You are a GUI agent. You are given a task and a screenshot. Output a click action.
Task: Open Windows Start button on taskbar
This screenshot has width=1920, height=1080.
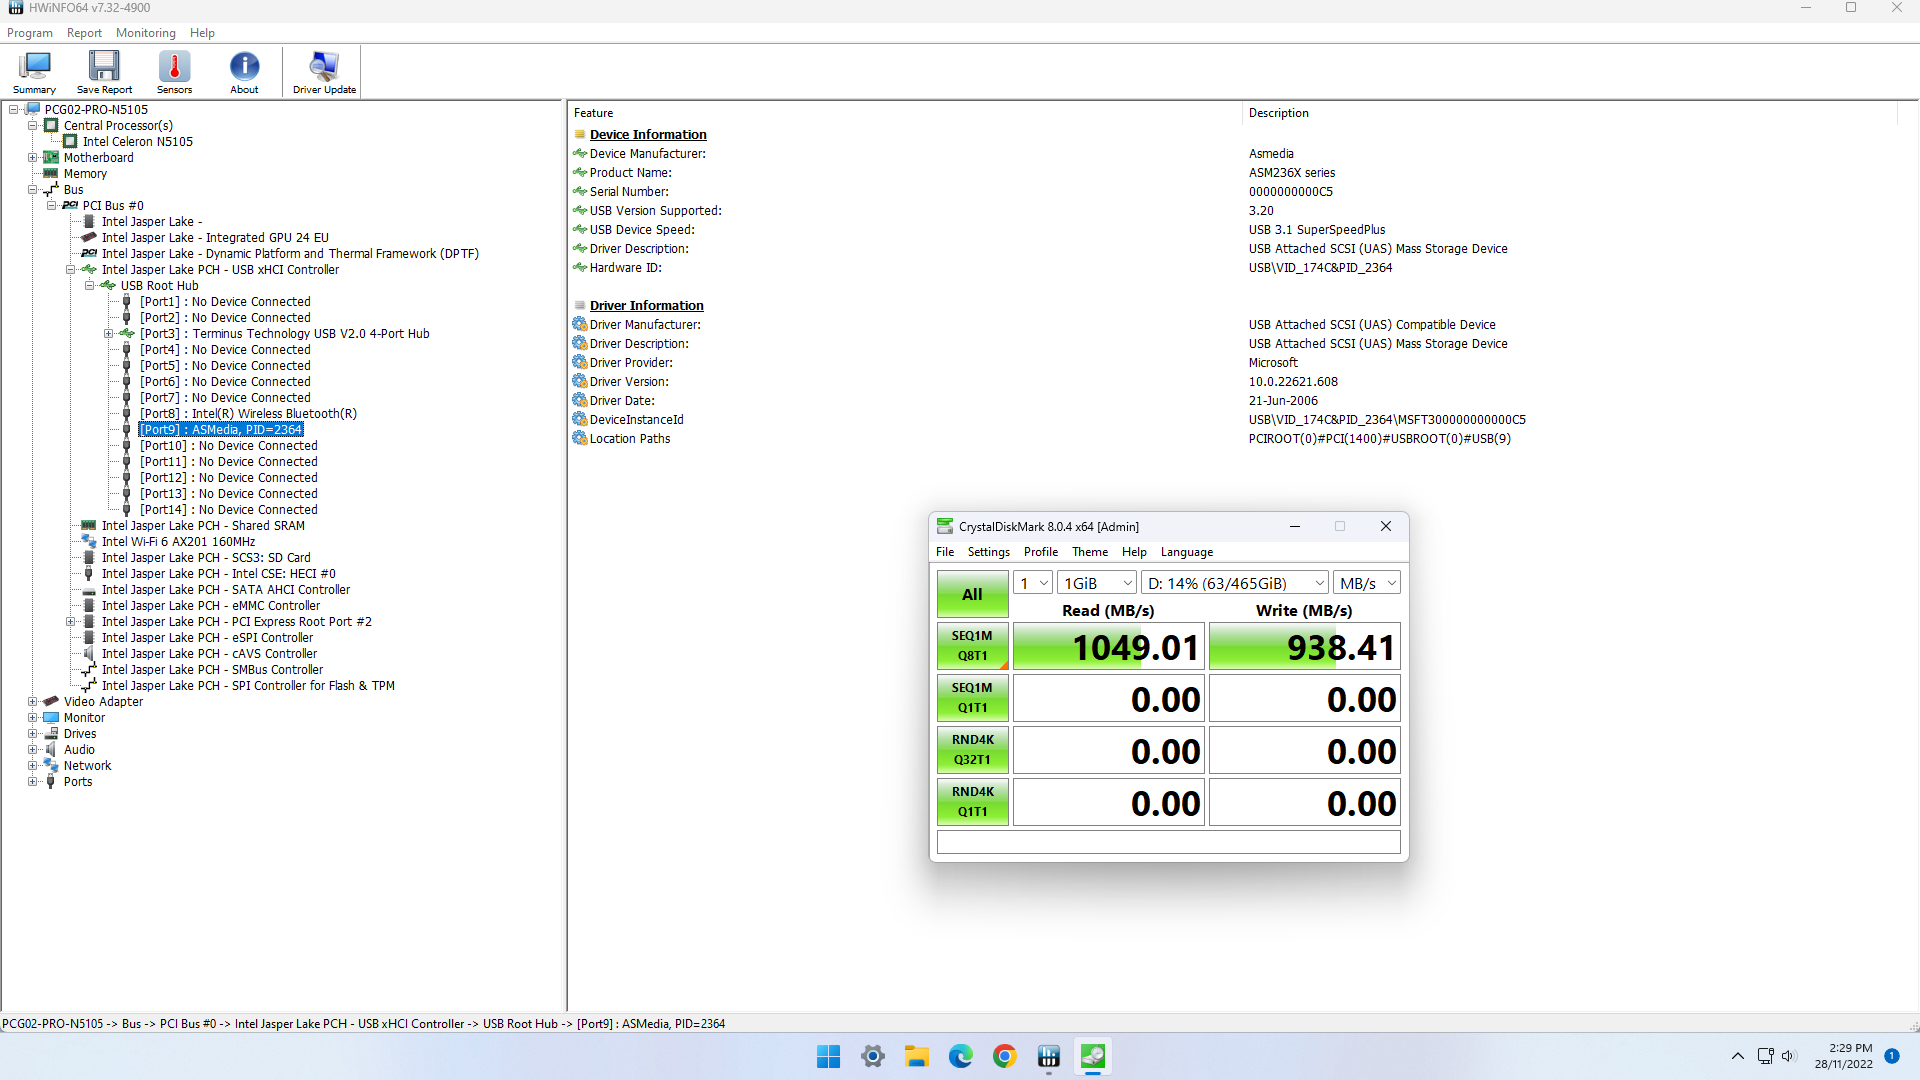[x=828, y=1056]
